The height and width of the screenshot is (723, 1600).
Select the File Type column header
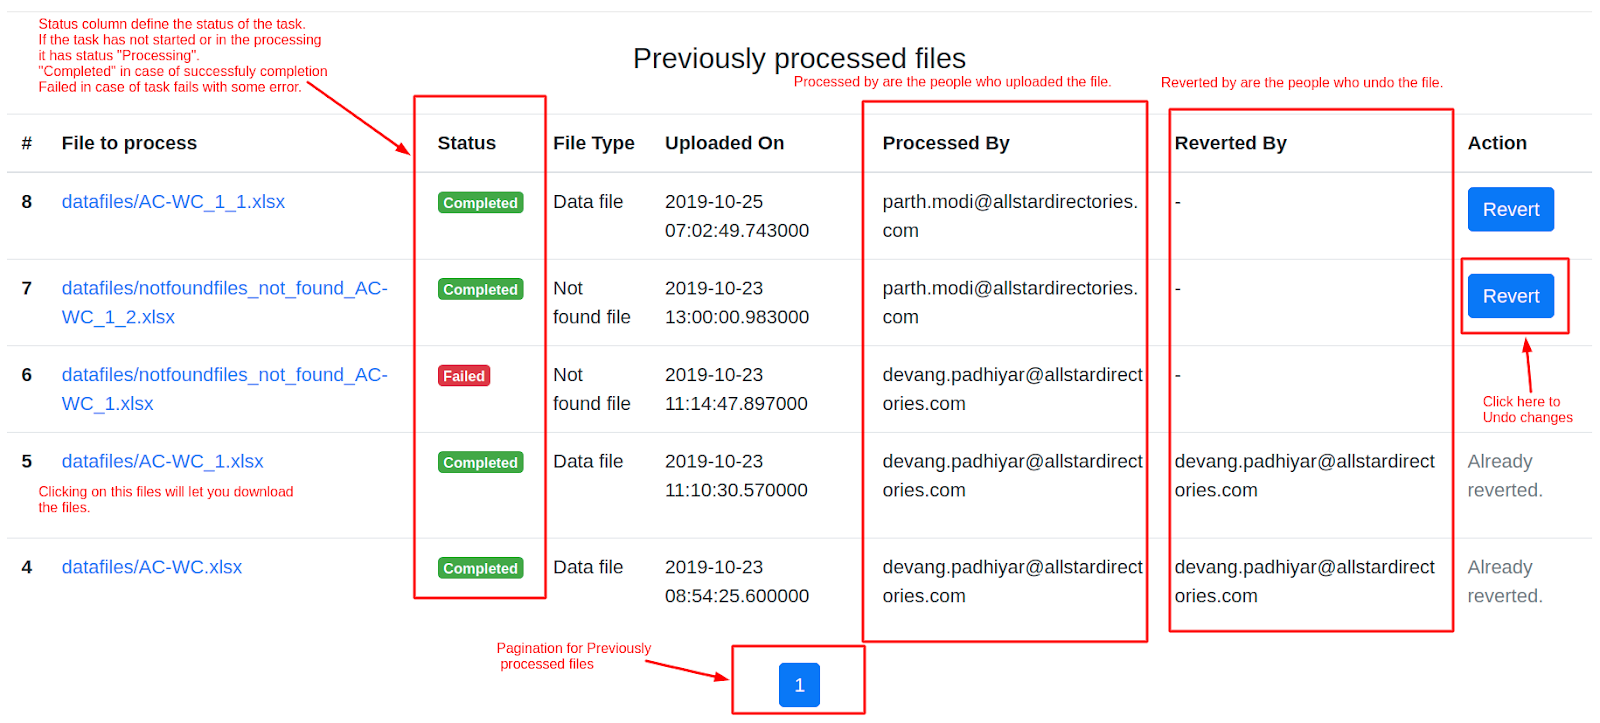(593, 143)
